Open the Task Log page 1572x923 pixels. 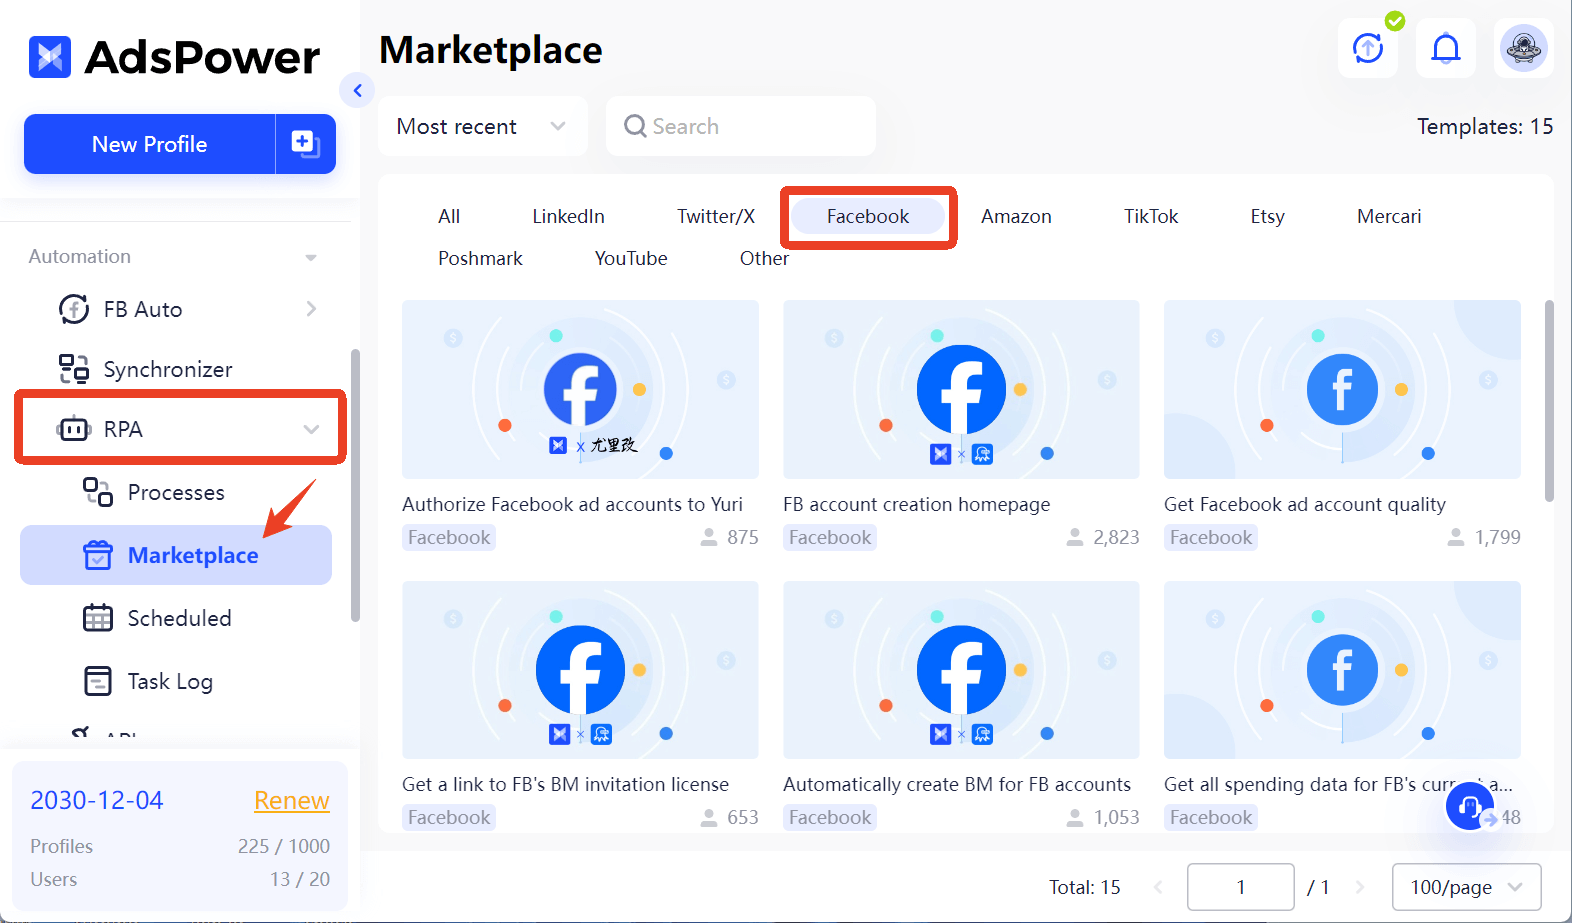point(170,681)
